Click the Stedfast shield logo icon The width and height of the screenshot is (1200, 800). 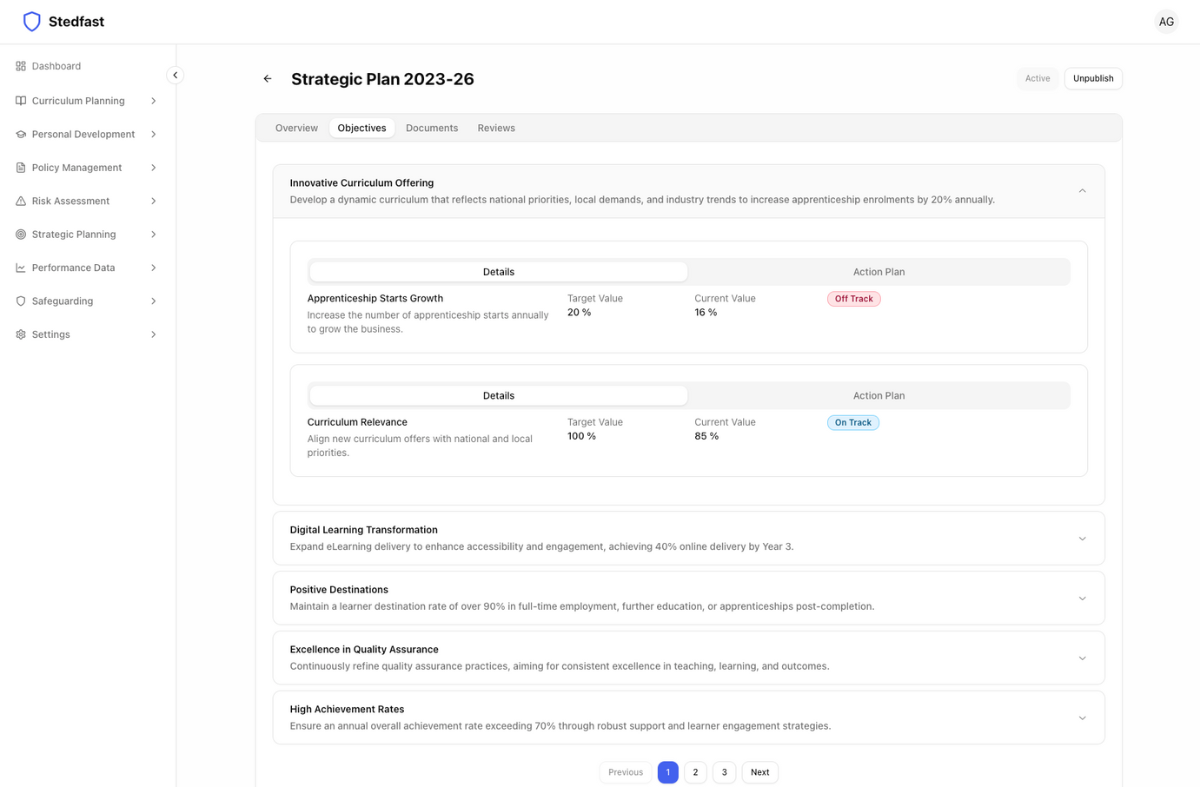32,22
